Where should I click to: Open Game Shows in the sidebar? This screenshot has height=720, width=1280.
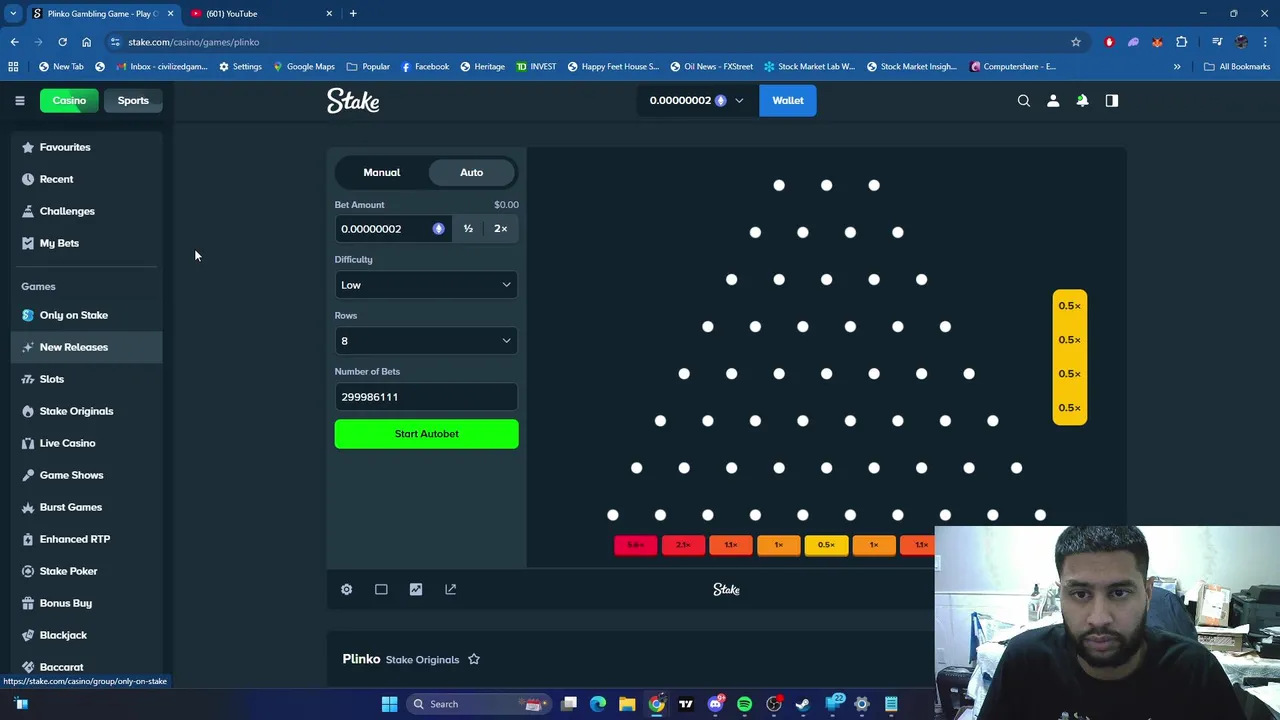tap(86, 475)
